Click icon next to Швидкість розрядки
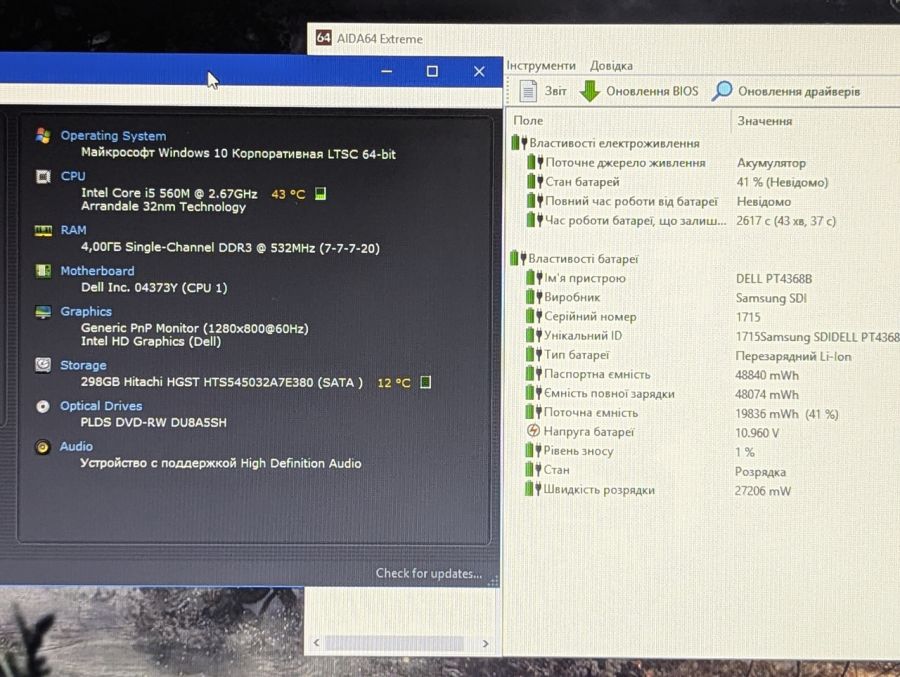 (533, 489)
